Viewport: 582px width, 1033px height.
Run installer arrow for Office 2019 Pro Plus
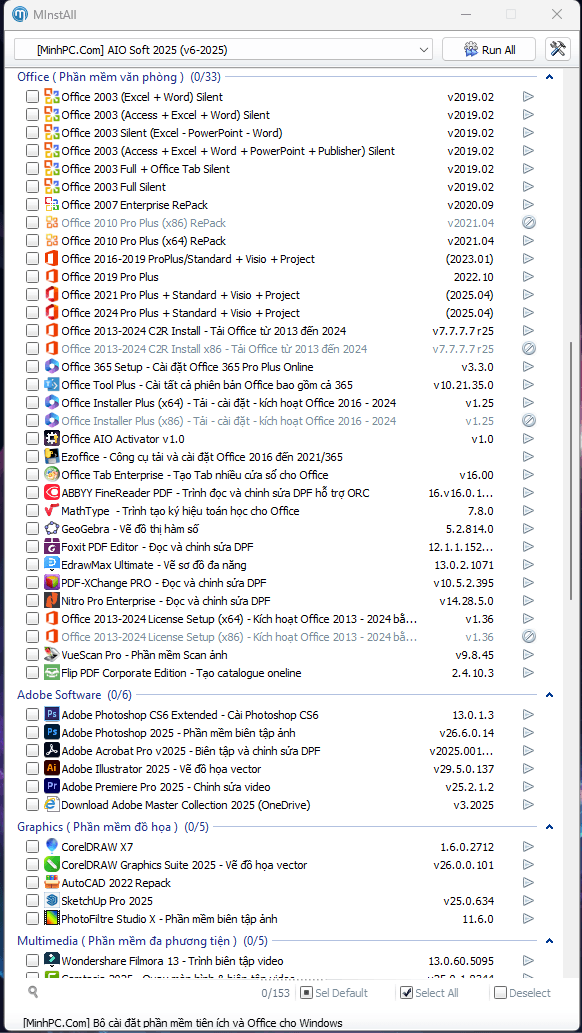(x=528, y=277)
